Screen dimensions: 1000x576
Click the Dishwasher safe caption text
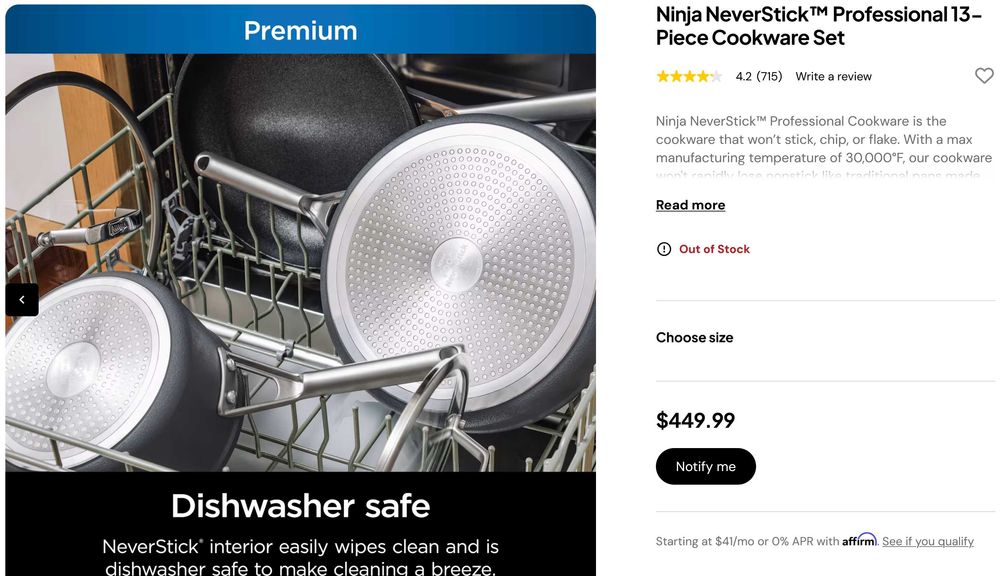300,506
